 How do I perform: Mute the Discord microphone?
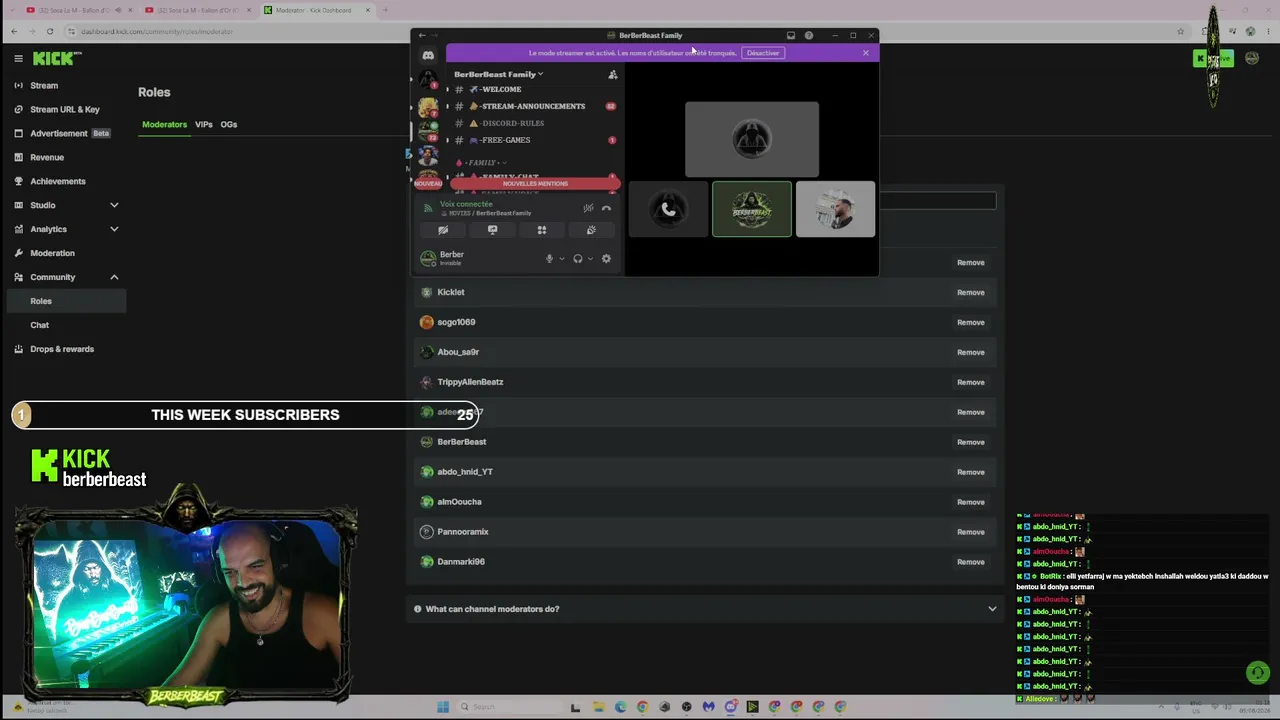pyautogui.click(x=549, y=259)
